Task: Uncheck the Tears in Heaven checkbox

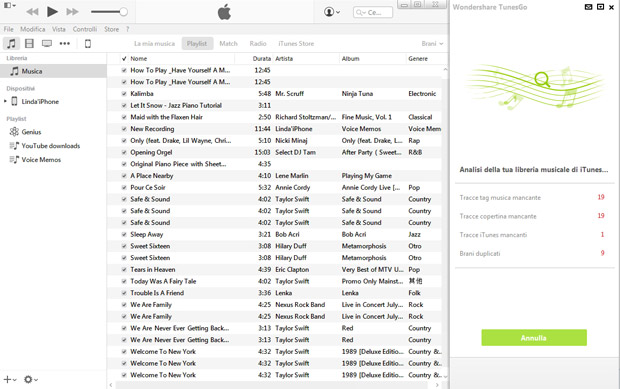Action: 124,270
